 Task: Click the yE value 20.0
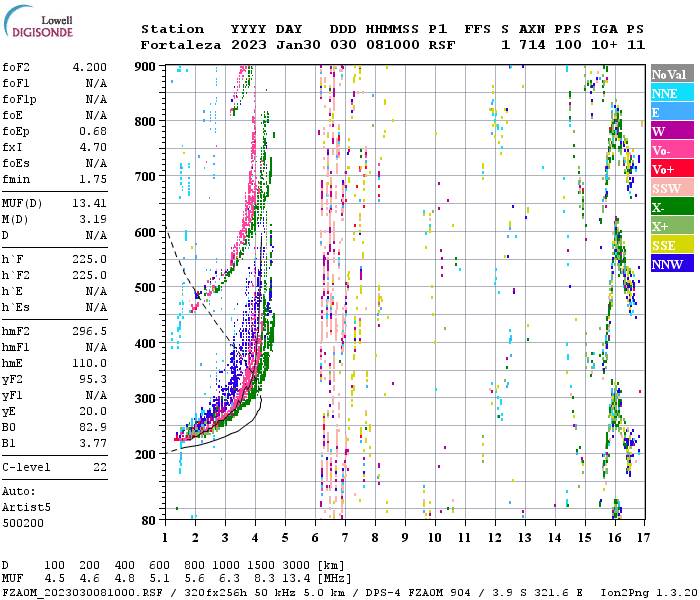(x=93, y=411)
